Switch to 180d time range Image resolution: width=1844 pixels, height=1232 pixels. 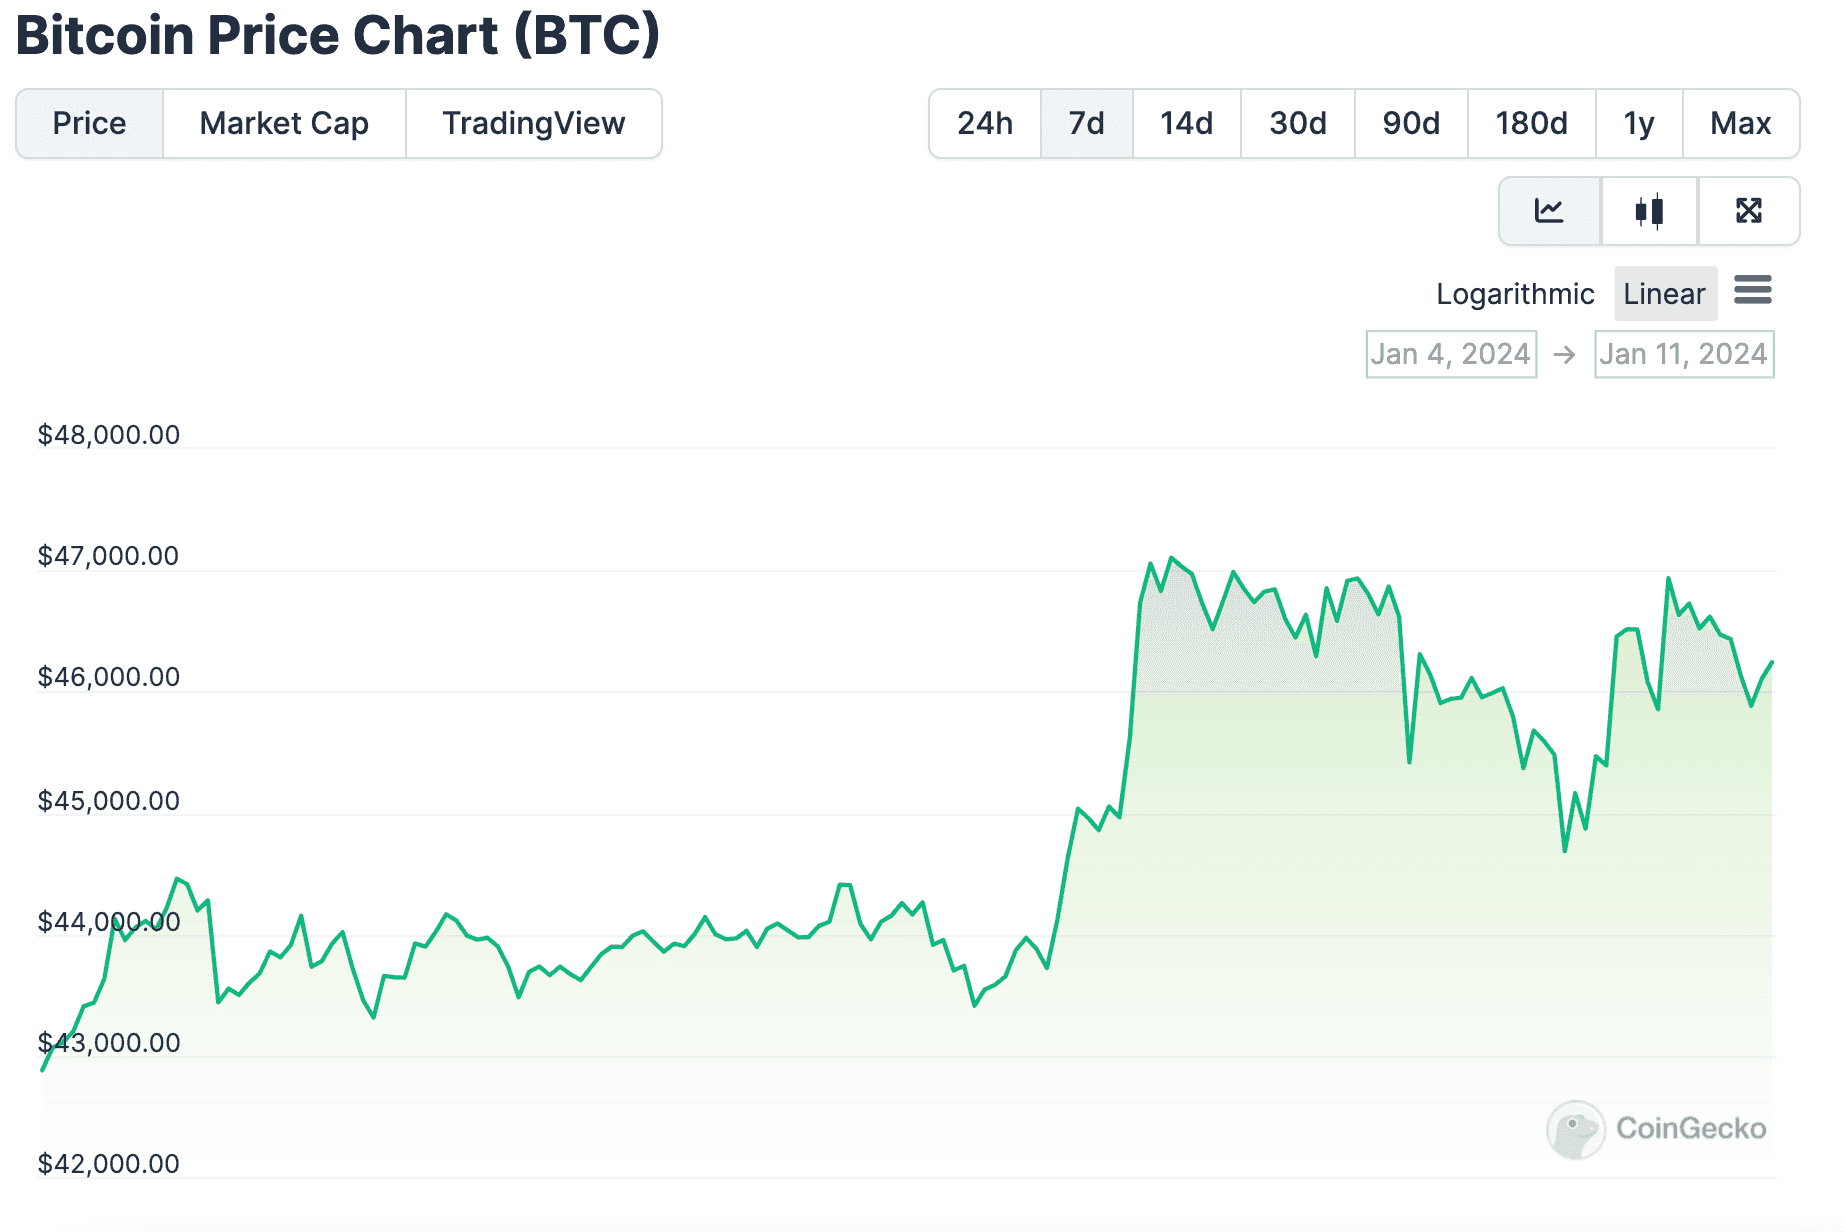pos(1530,123)
